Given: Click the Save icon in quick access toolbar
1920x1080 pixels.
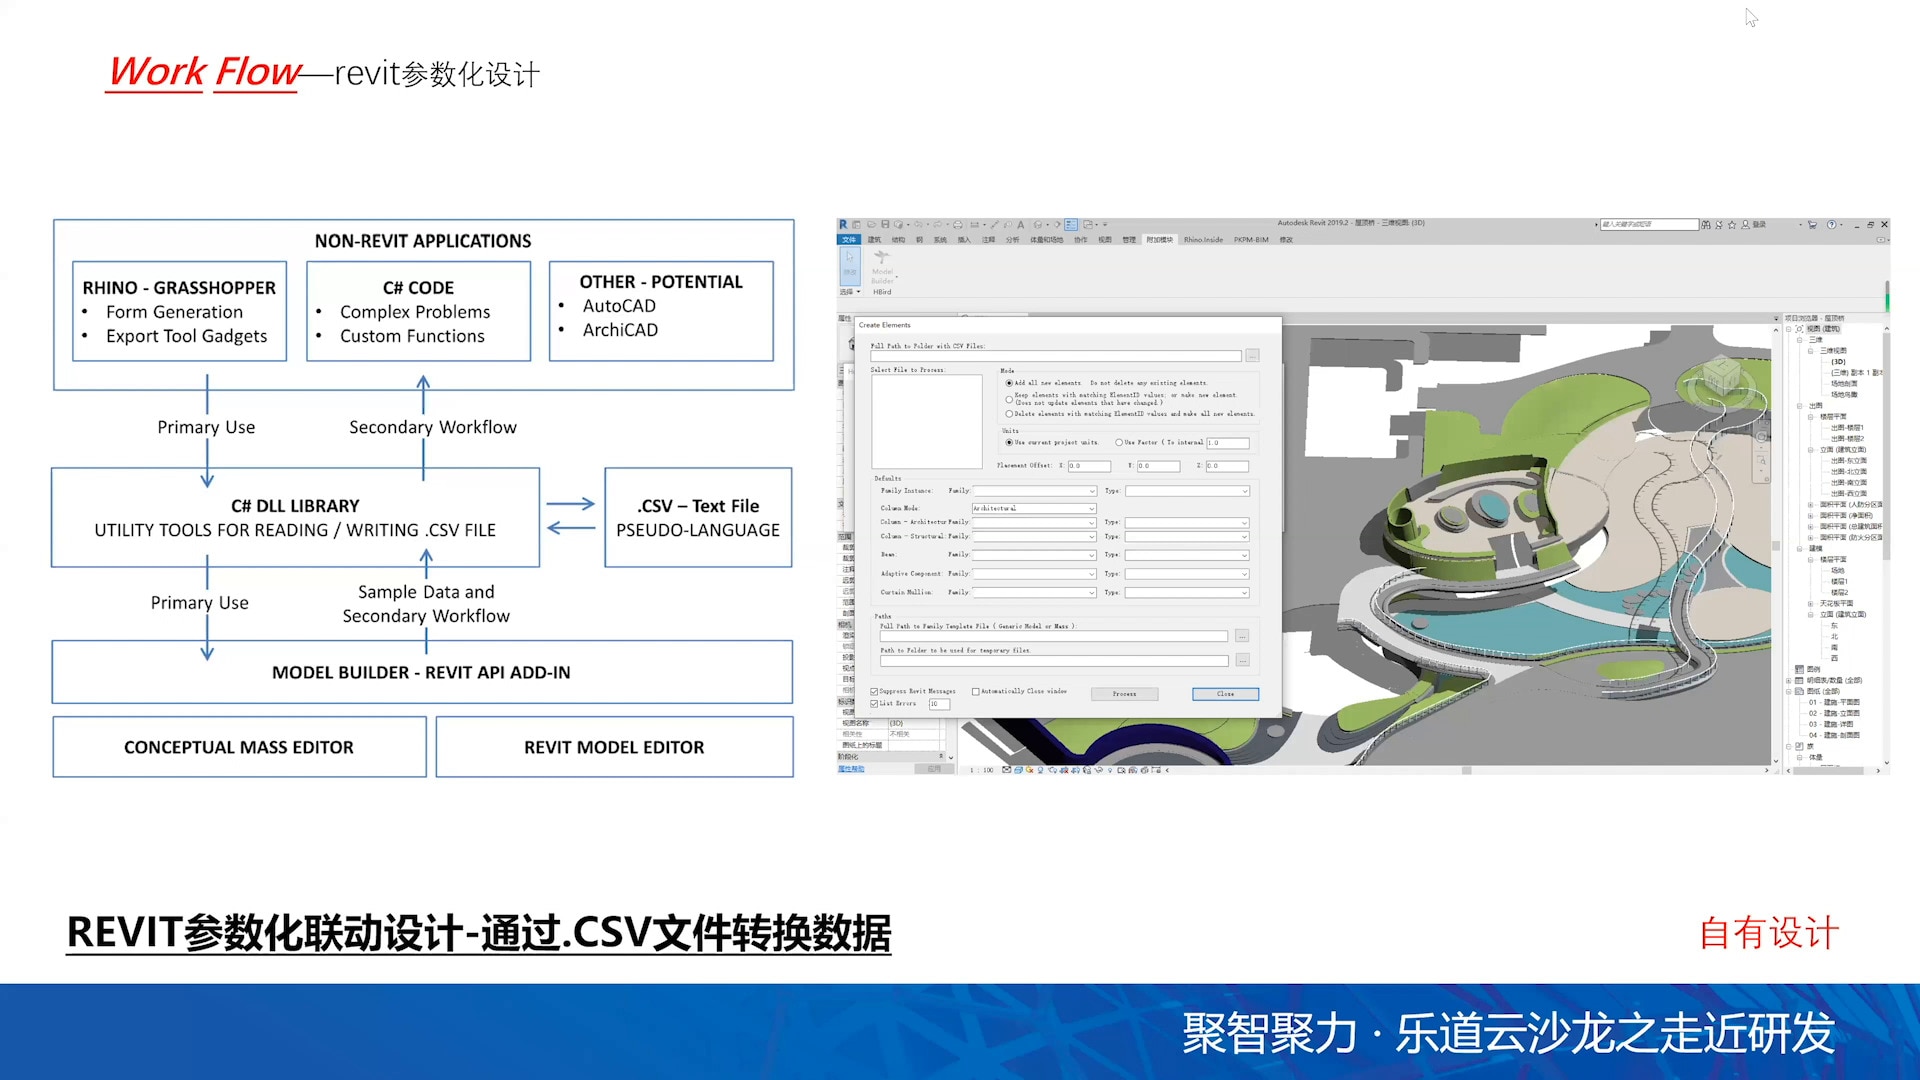Looking at the screenshot, I should tap(885, 225).
